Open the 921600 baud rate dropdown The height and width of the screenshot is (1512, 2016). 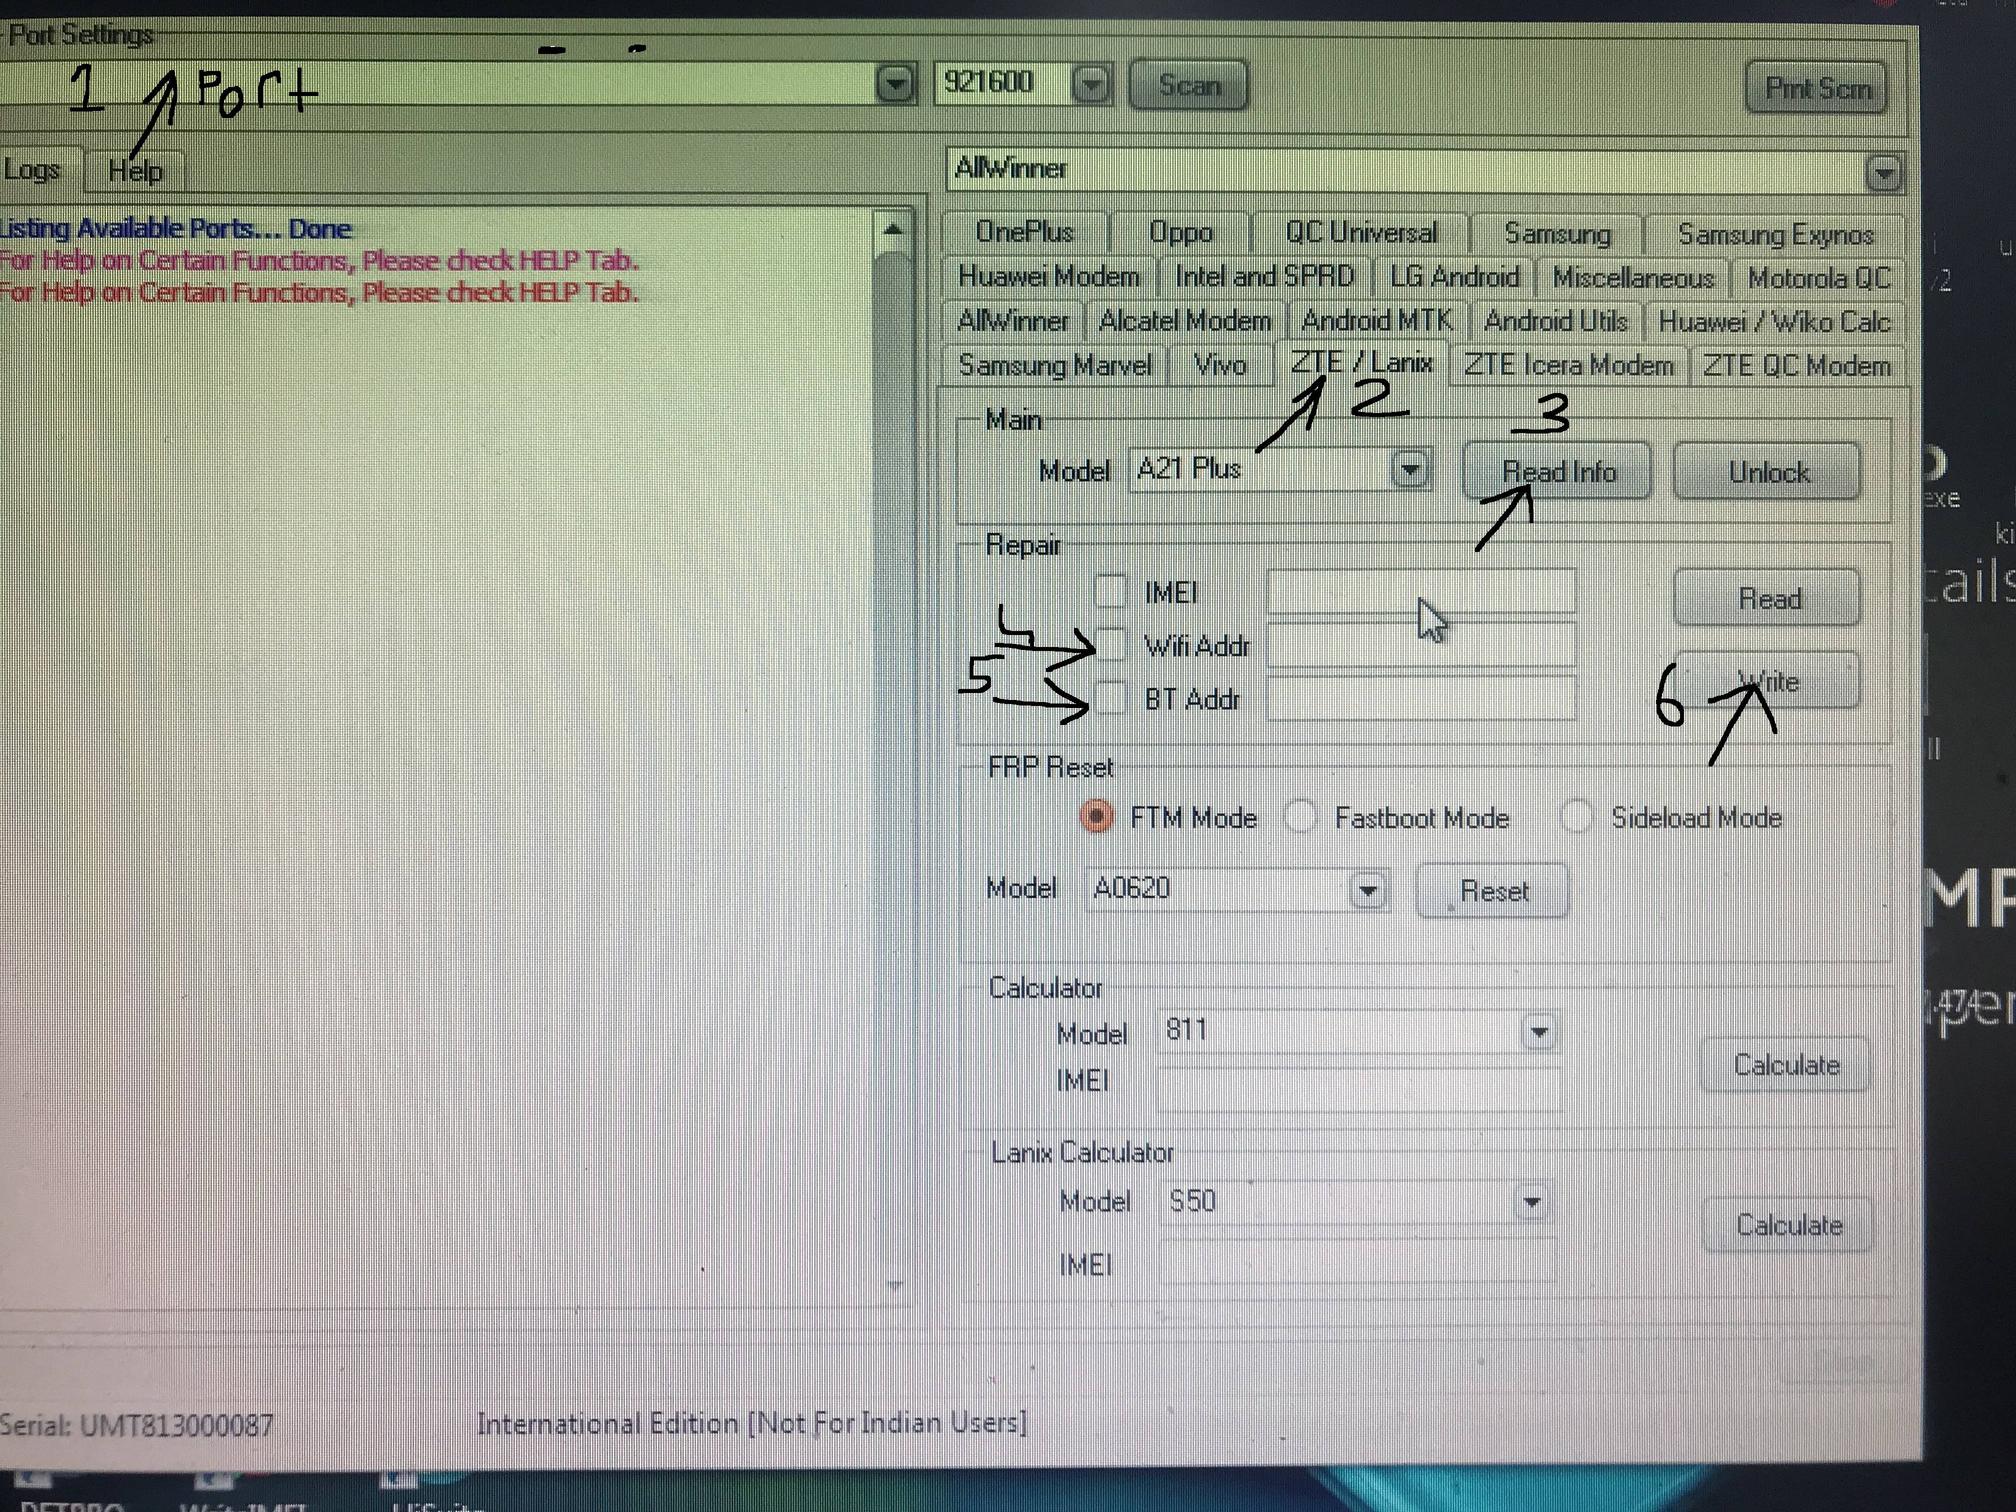point(1091,84)
